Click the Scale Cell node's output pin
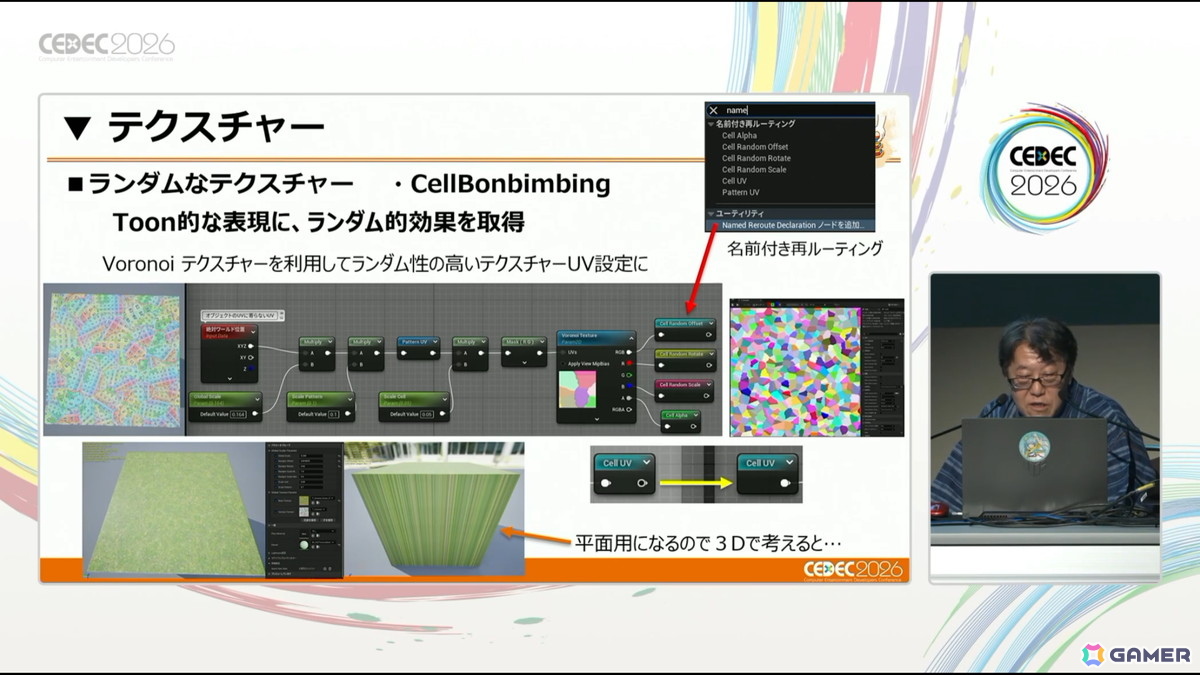 pos(442,414)
